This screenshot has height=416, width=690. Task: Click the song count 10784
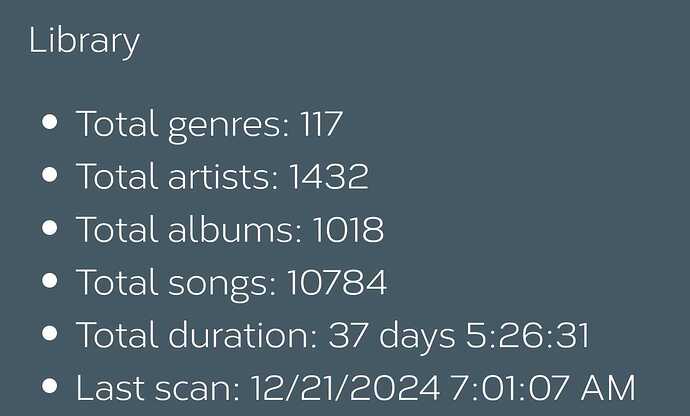point(337,282)
